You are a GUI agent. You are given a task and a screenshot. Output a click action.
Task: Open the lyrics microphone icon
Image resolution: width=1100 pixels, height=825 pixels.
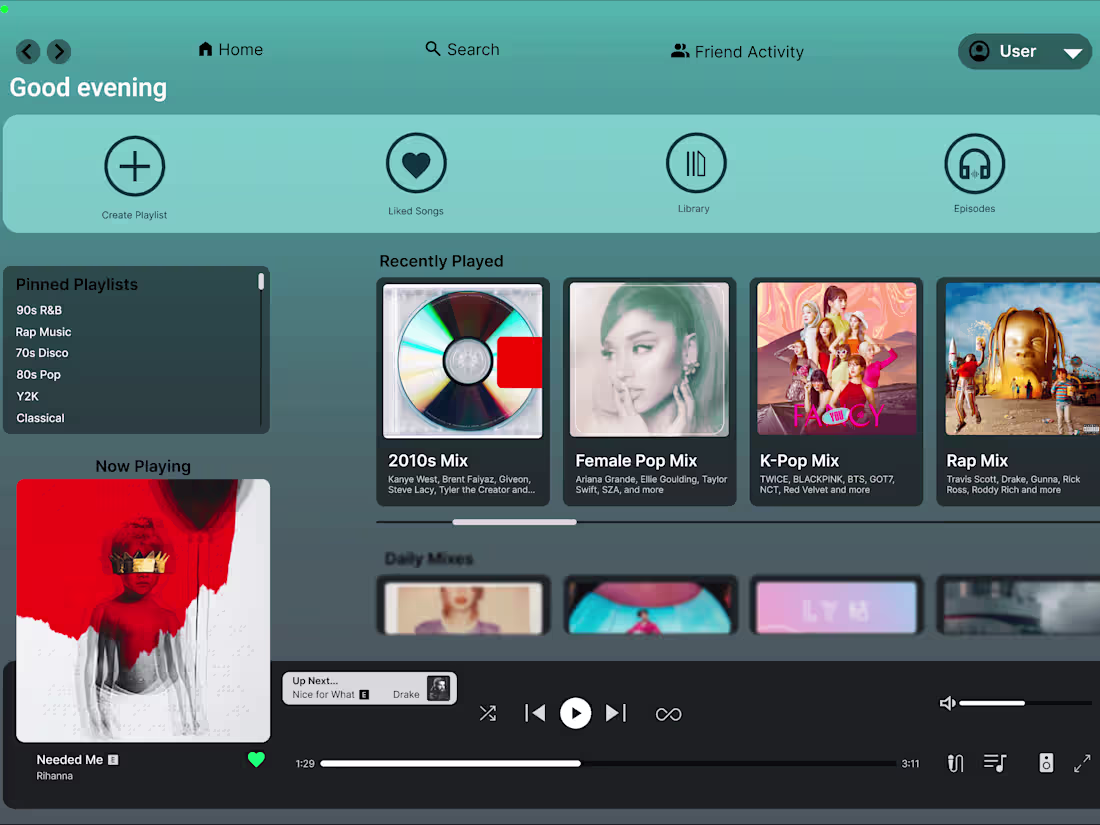pos(955,763)
